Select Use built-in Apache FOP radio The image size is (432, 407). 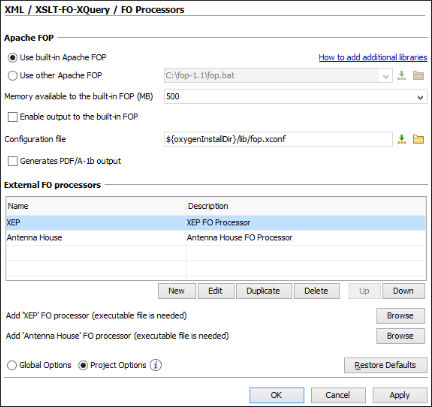(x=12, y=58)
